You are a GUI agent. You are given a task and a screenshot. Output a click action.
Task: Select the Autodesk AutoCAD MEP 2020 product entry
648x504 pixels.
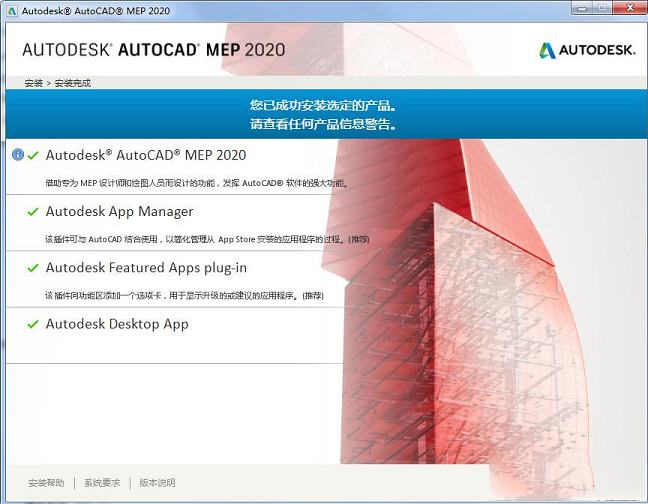click(x=146, y=156)
